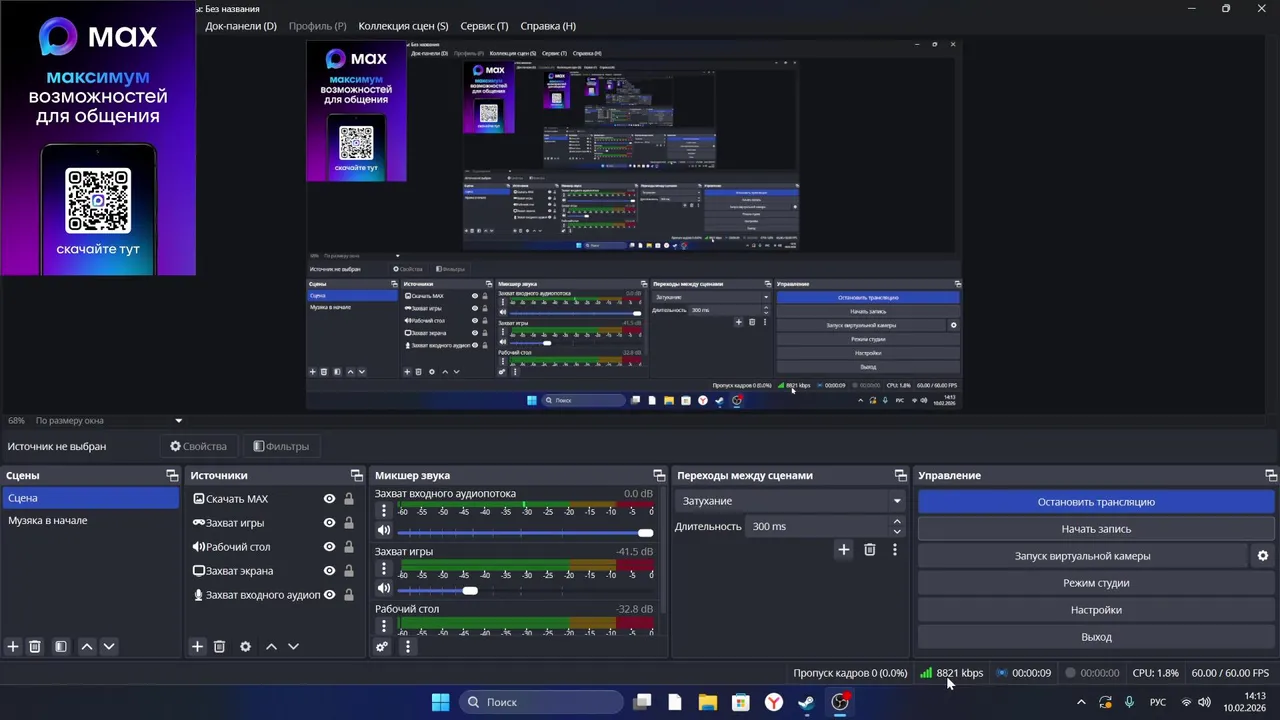The height and width of the screenshot is (720, 1280).
Task: Click Поиск taskbar search box
Action: point(543,702)
